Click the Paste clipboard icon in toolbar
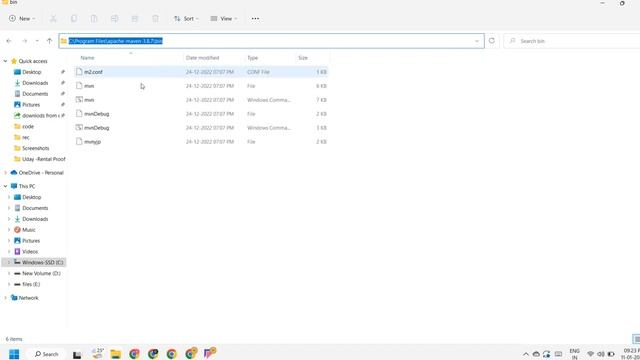Screen dimensions: 640x360 (x=94, y=18)
